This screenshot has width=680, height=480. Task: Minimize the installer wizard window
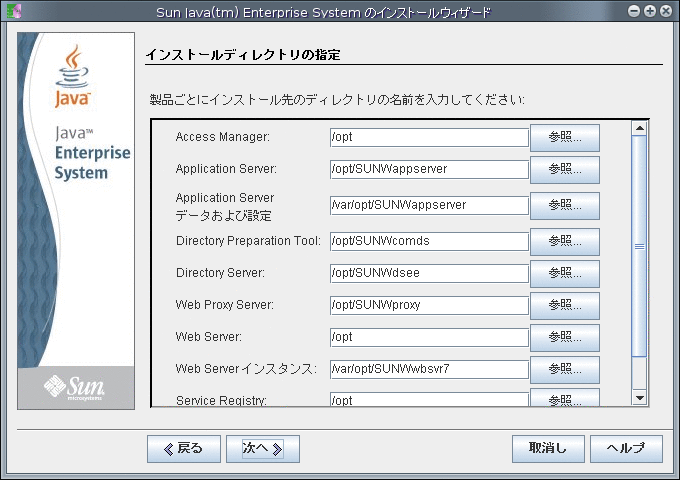coord(634,11)
